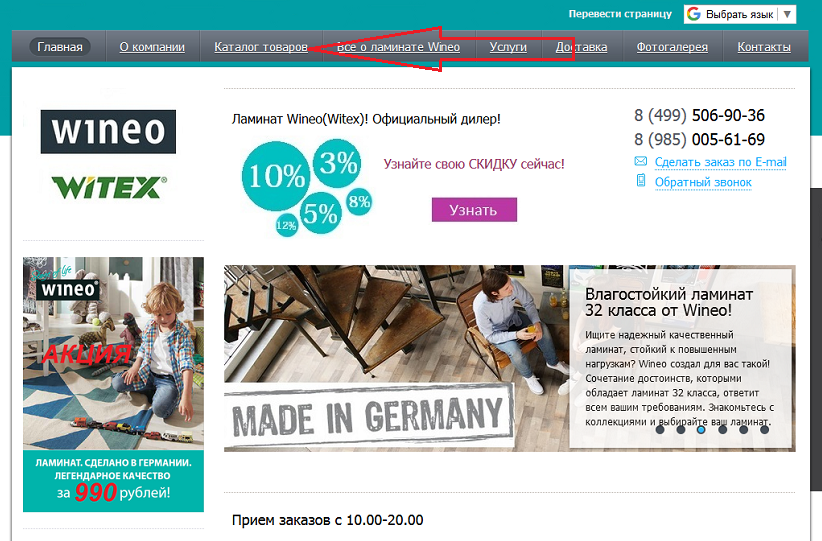Viewport: 822px width, 541px height.
Task: Go to the Главная menu item
Action: coord(60,47)
